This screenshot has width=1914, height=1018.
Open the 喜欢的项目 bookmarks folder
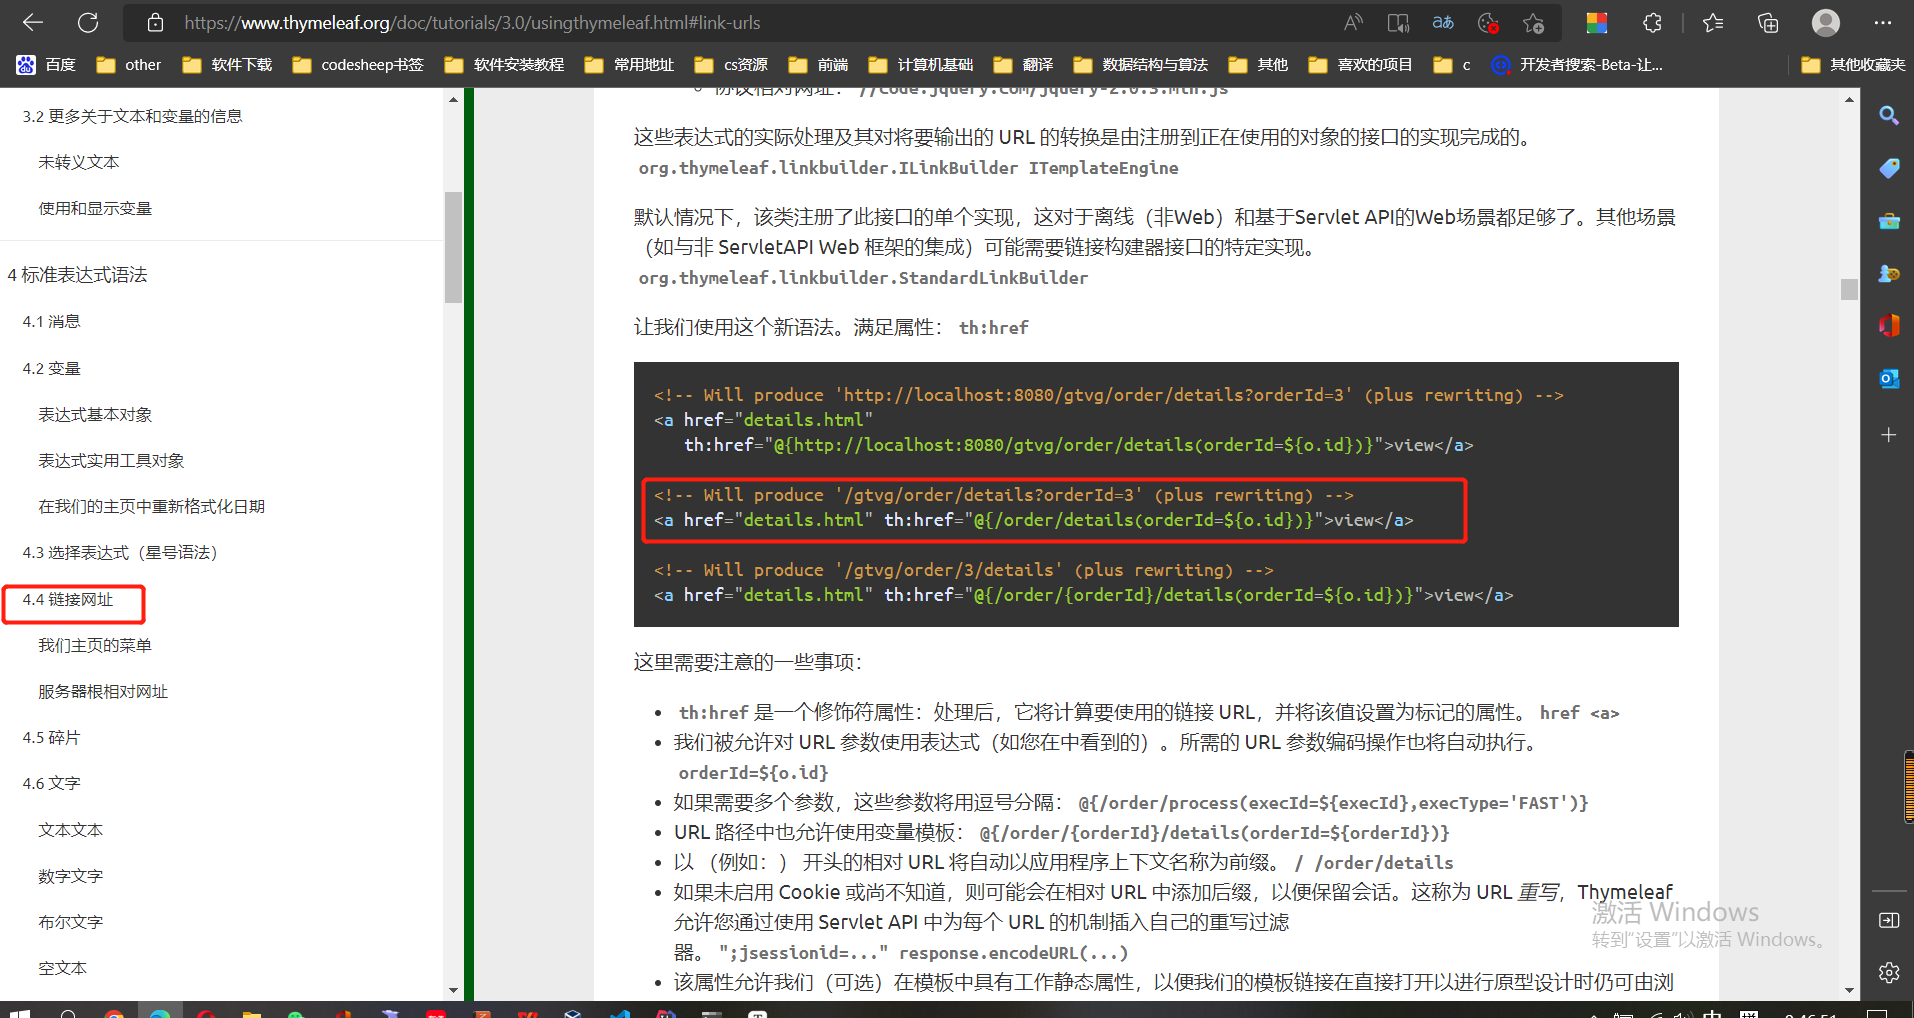1361,65
